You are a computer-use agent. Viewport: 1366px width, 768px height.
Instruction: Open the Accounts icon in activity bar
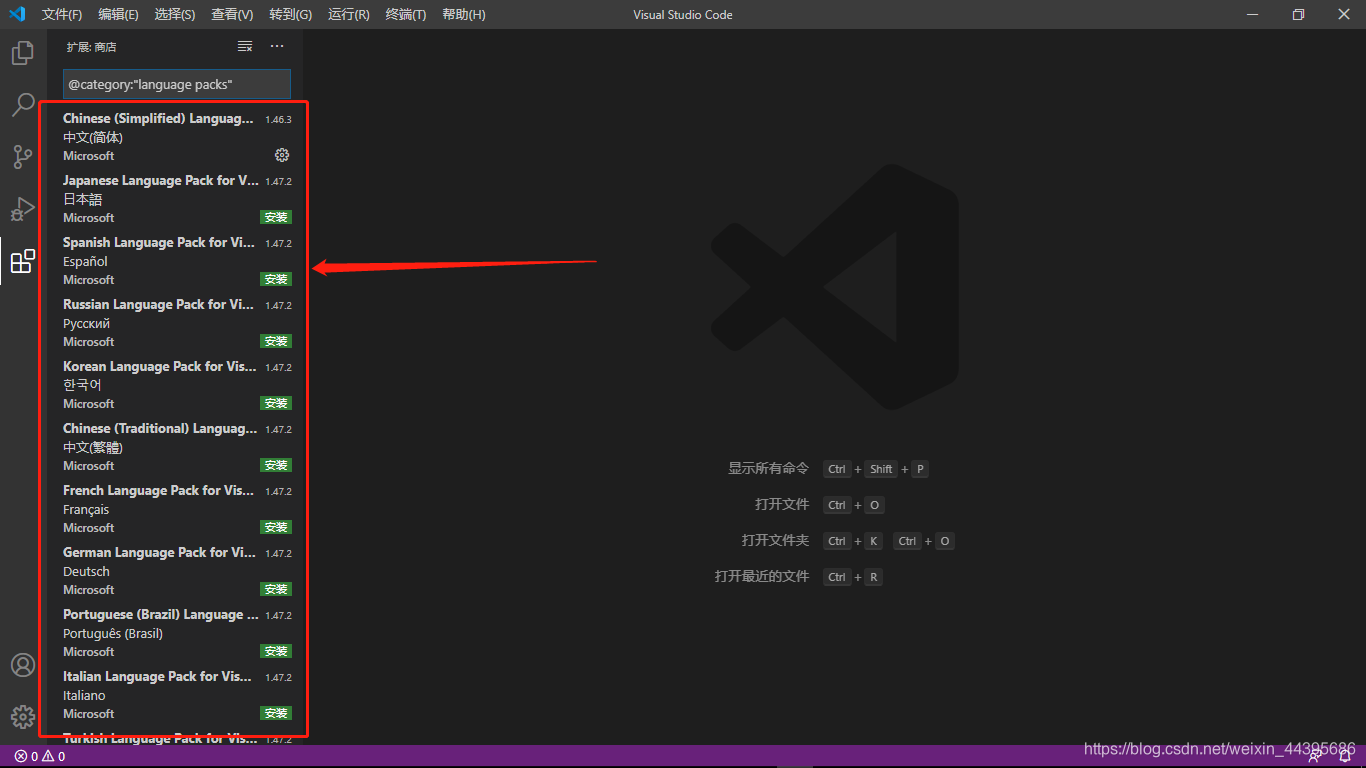point(23,665)
